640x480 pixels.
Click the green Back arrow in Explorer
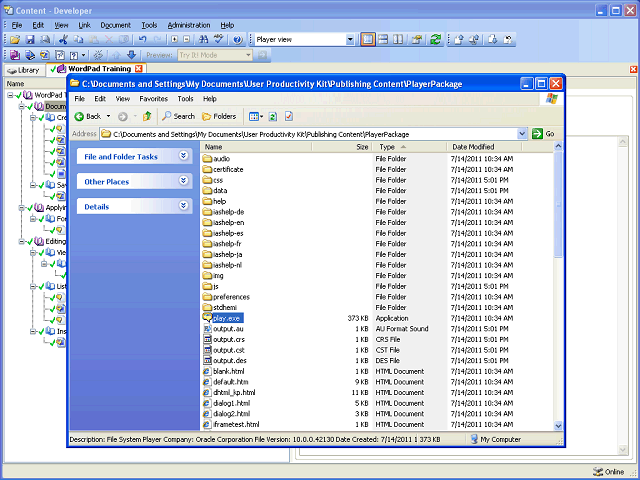pyautogui.click(x=79, y=116)
